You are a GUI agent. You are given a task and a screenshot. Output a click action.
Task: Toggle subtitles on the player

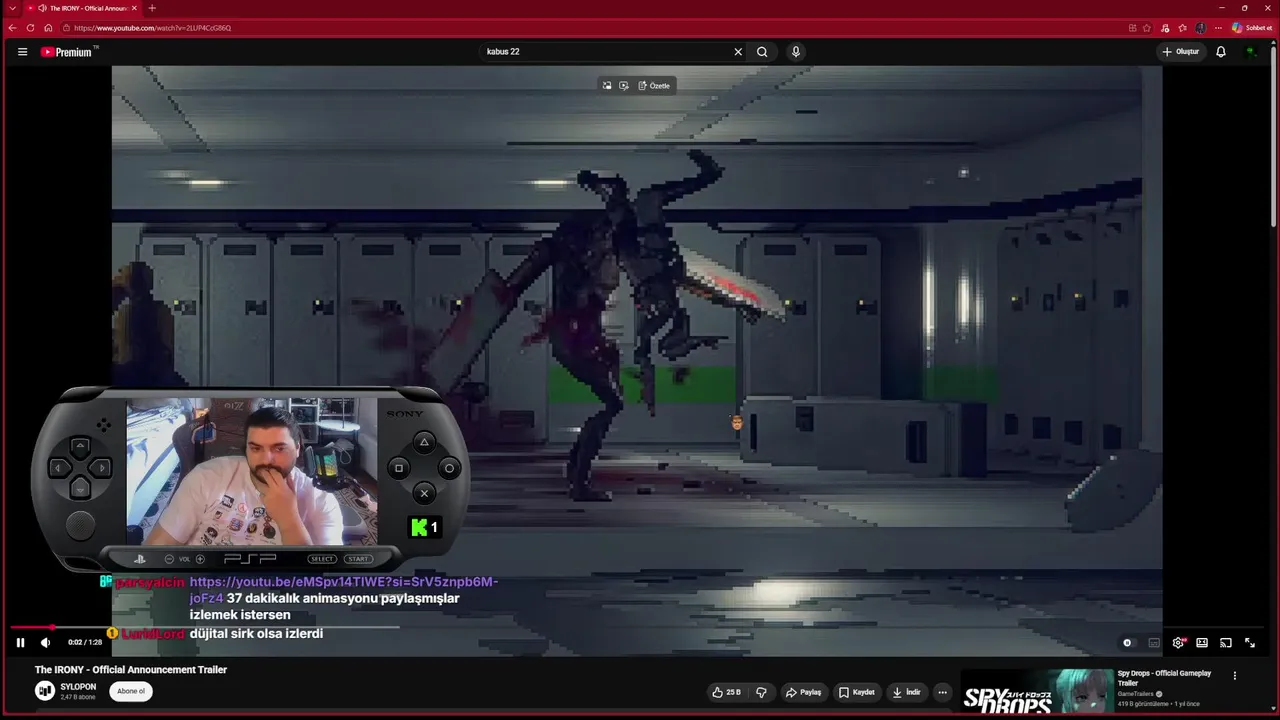1154,643
